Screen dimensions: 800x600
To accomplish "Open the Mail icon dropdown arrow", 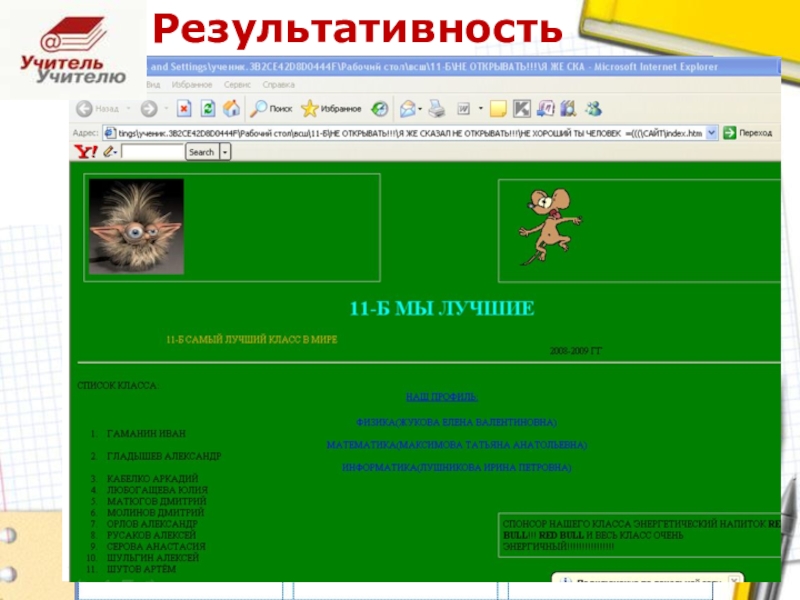I will (x=420, y=109).
